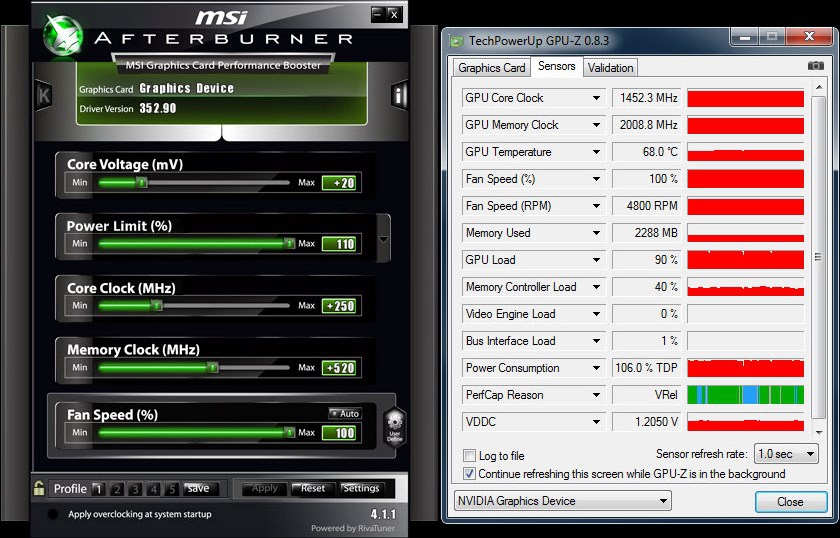
Task: Click the Fan Speed 100 value field
Action: (x=341, y=433)
